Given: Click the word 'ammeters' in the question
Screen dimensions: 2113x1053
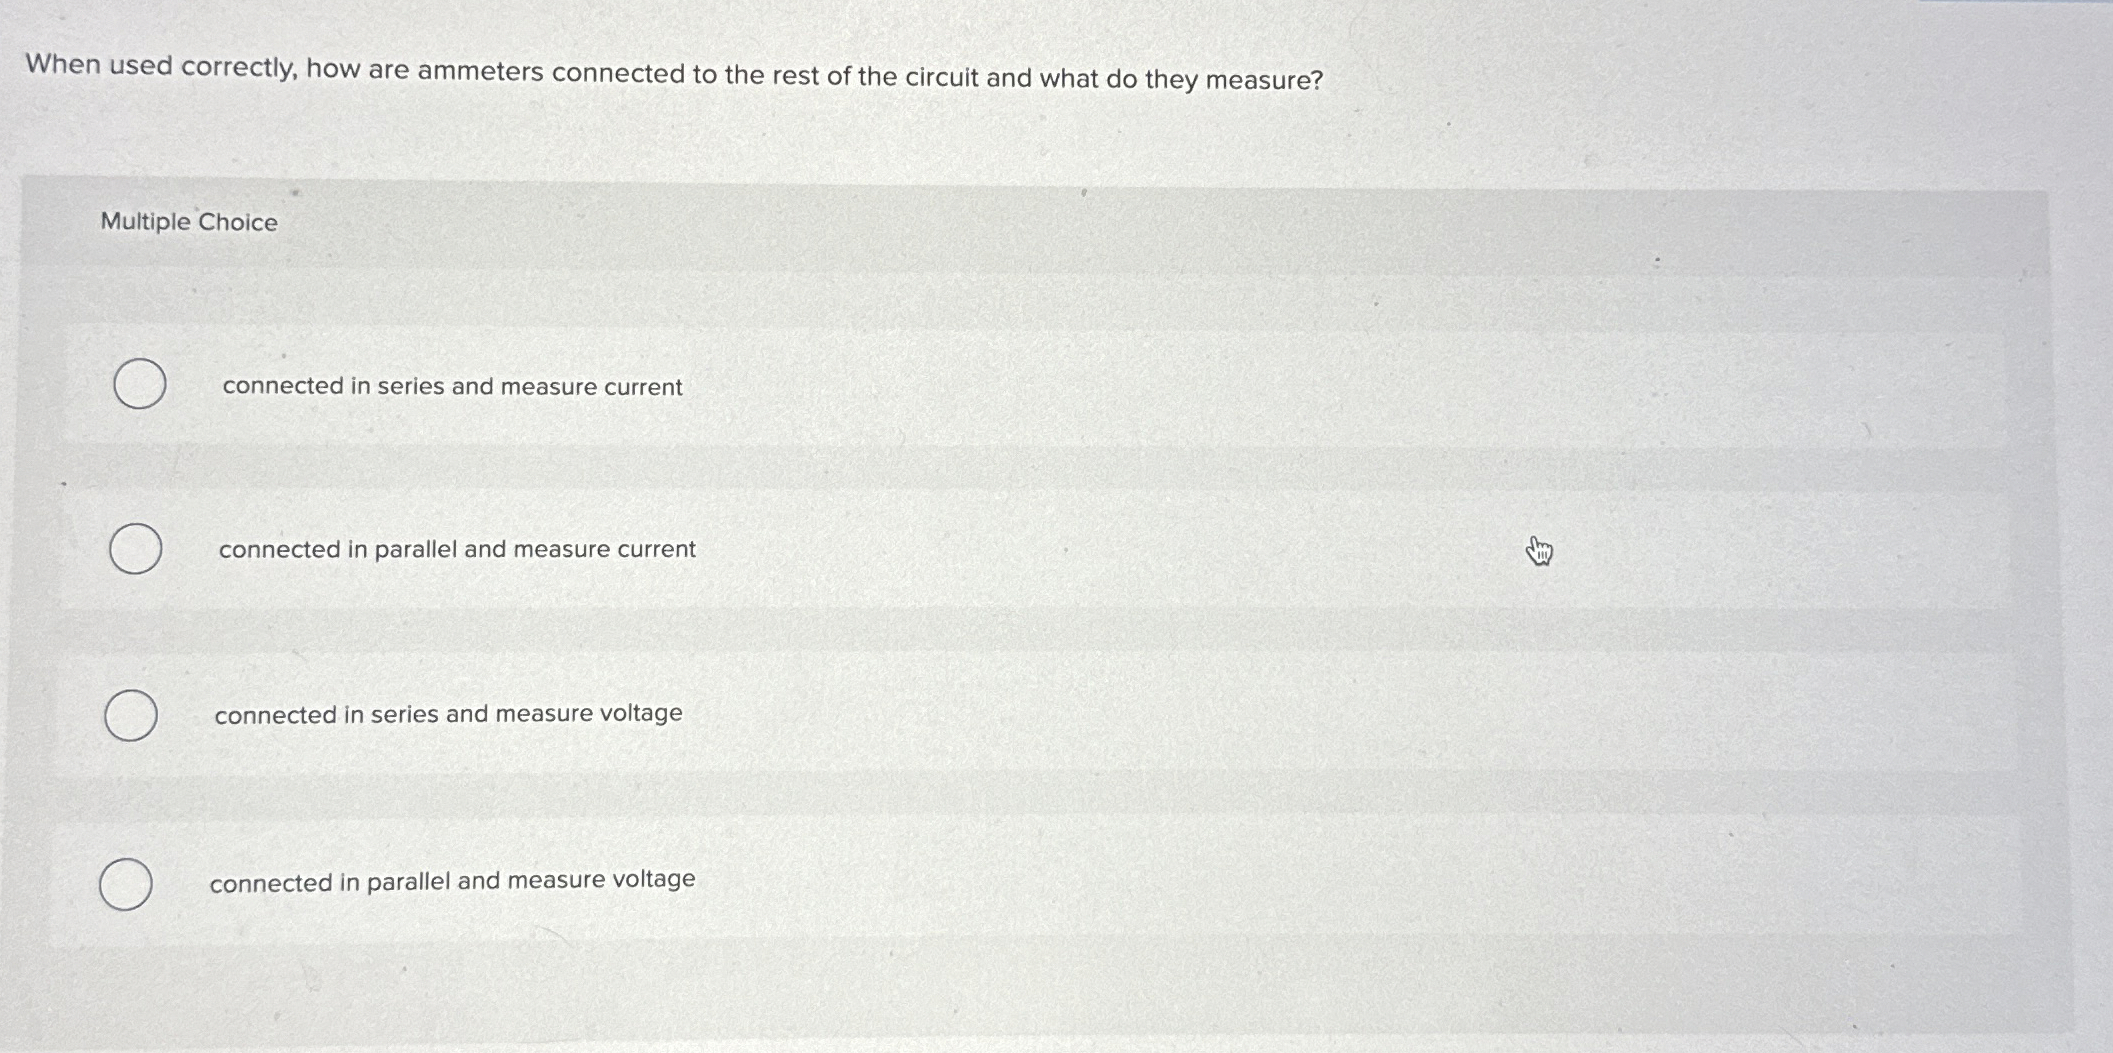Looking at the screenshot, I should tap(480, 71).
